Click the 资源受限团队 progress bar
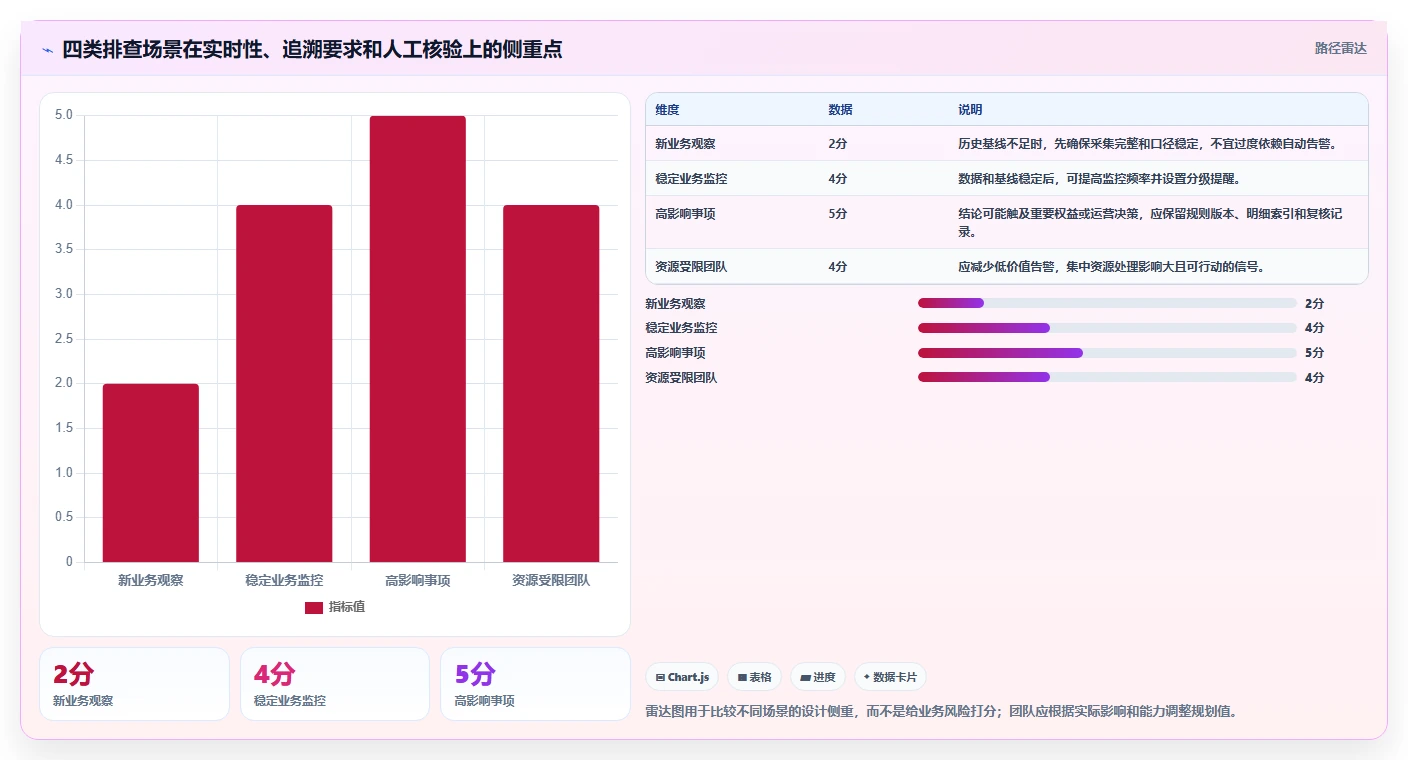This screenshot has height=760, width=1408. point(1107,377)
